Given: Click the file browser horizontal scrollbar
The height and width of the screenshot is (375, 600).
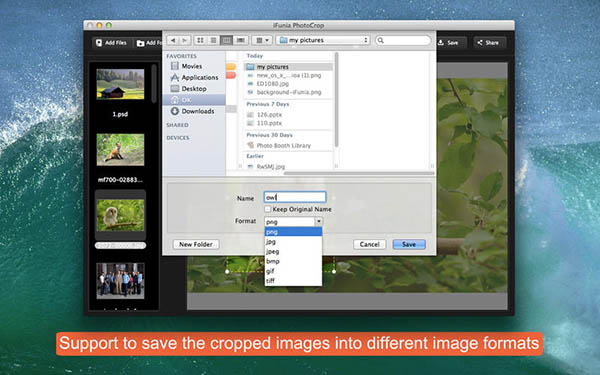Looking at the screenshot, I should (x=359, y=173).
